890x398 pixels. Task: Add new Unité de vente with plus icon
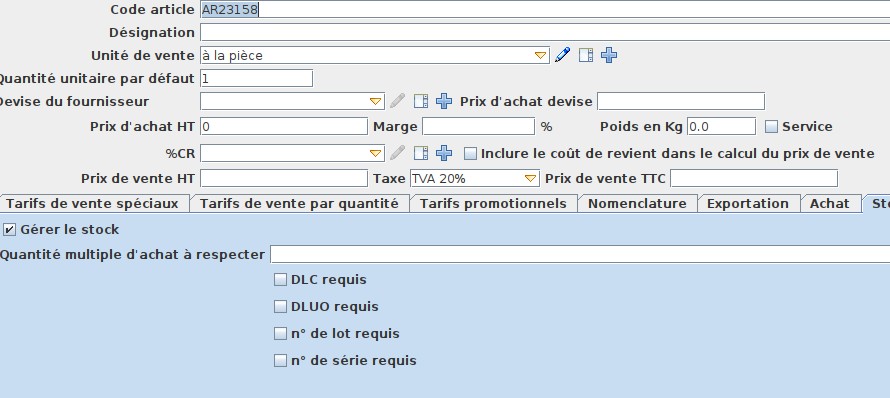(x=609, y=55)
